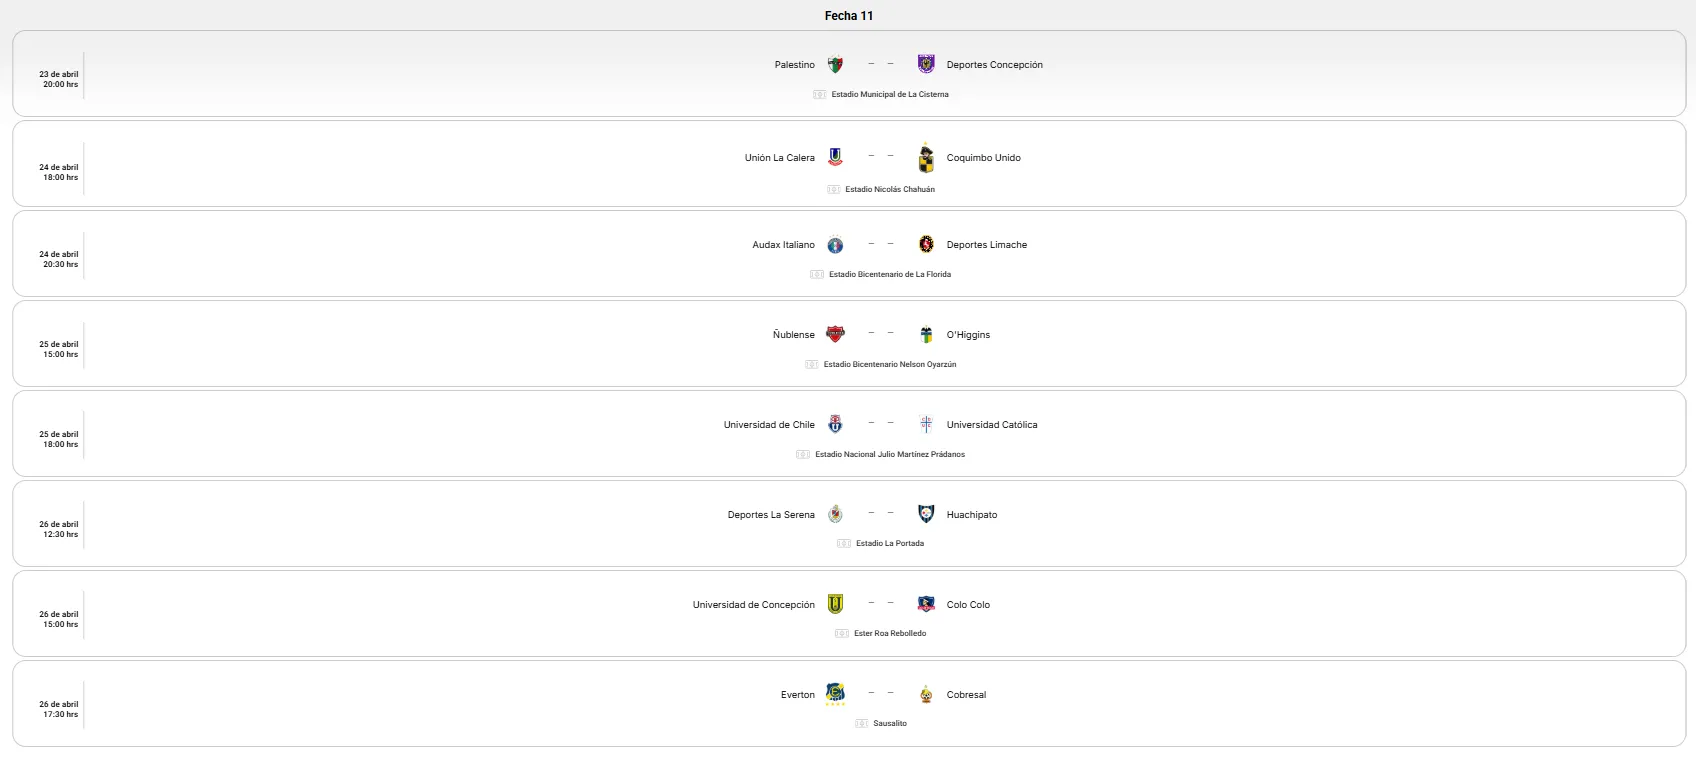Click the Estadio Nacional Julio Martínez Prádanos venue

[889, 454]
